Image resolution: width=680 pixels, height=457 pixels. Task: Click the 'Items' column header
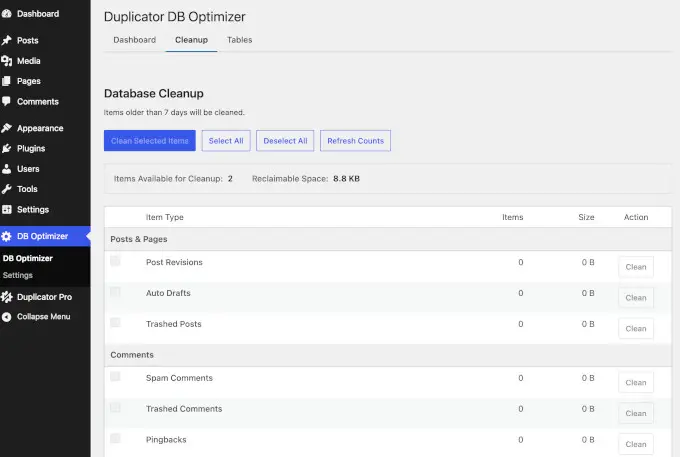click(513, 217)
